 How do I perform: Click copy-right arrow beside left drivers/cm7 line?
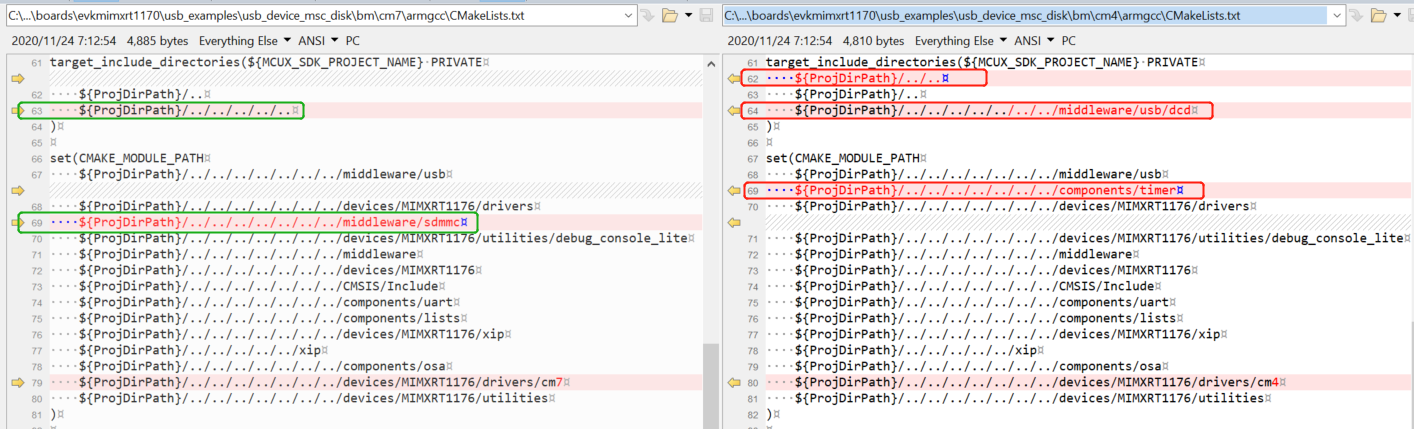(17, 382)
